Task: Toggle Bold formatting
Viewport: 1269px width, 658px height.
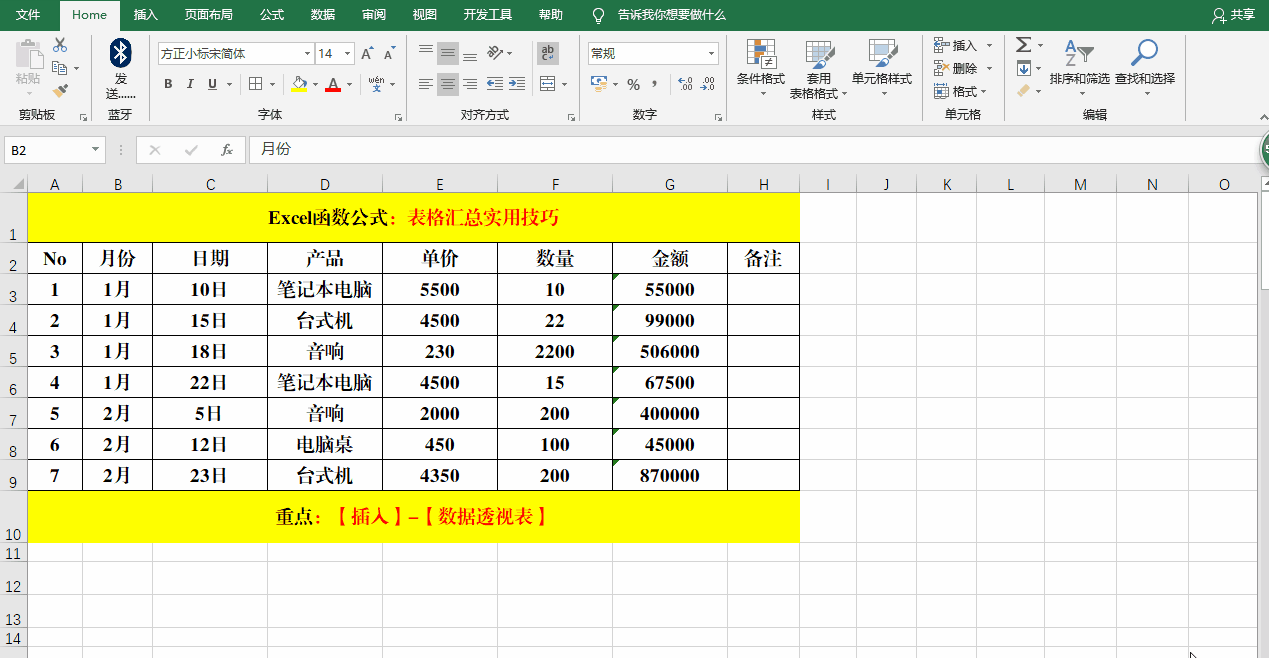Action: pyautogui.click(x=168, y=84)
